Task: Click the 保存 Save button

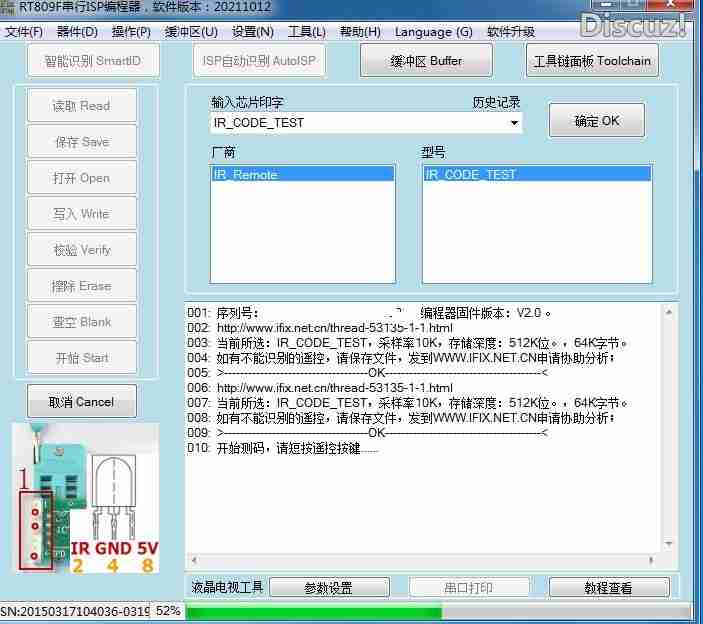Action: (82, 142)
